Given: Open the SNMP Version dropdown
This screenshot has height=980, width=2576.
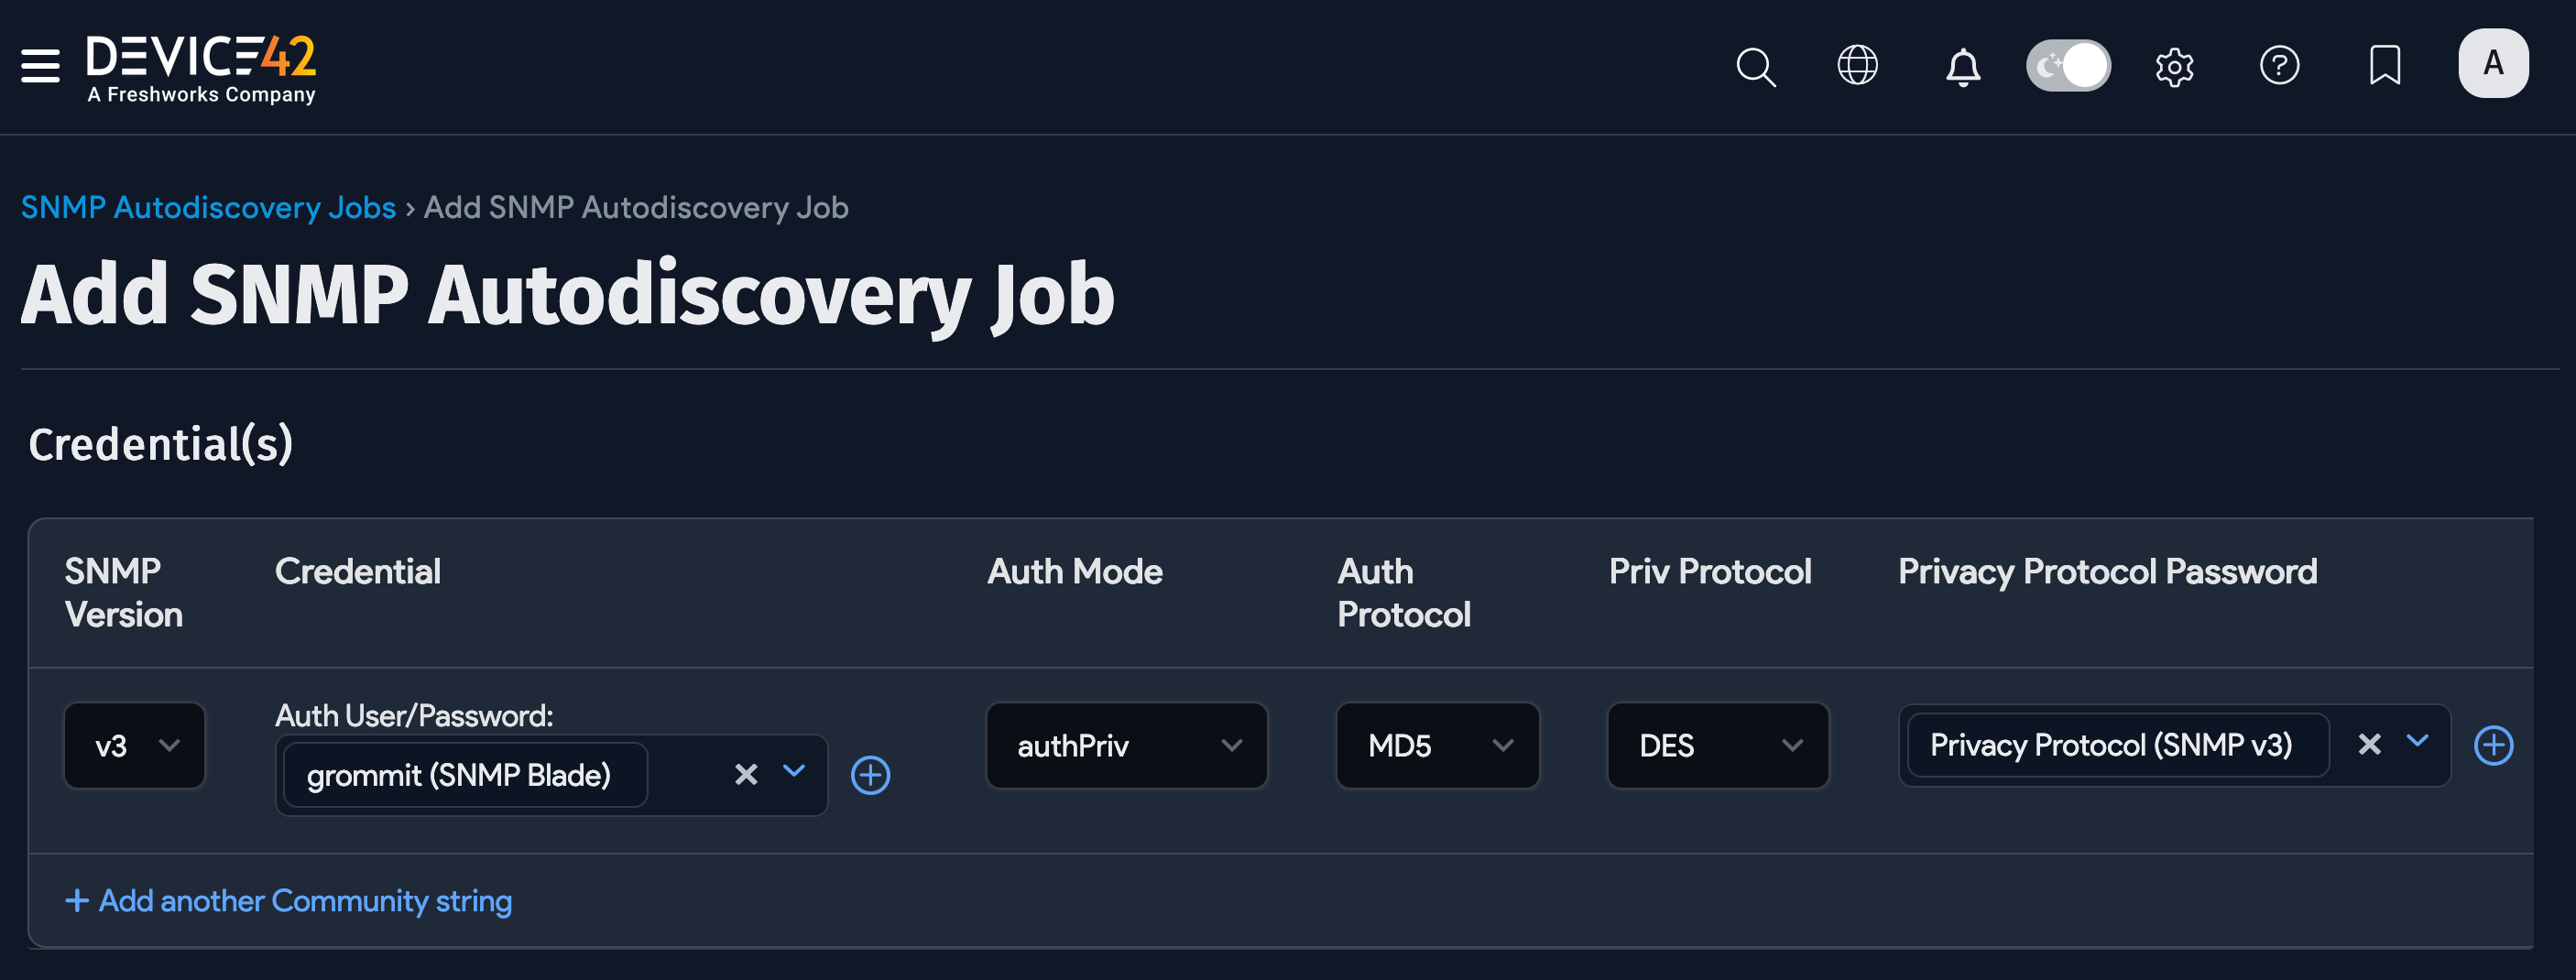Looking at the screenshot, I should pos(134,745).
